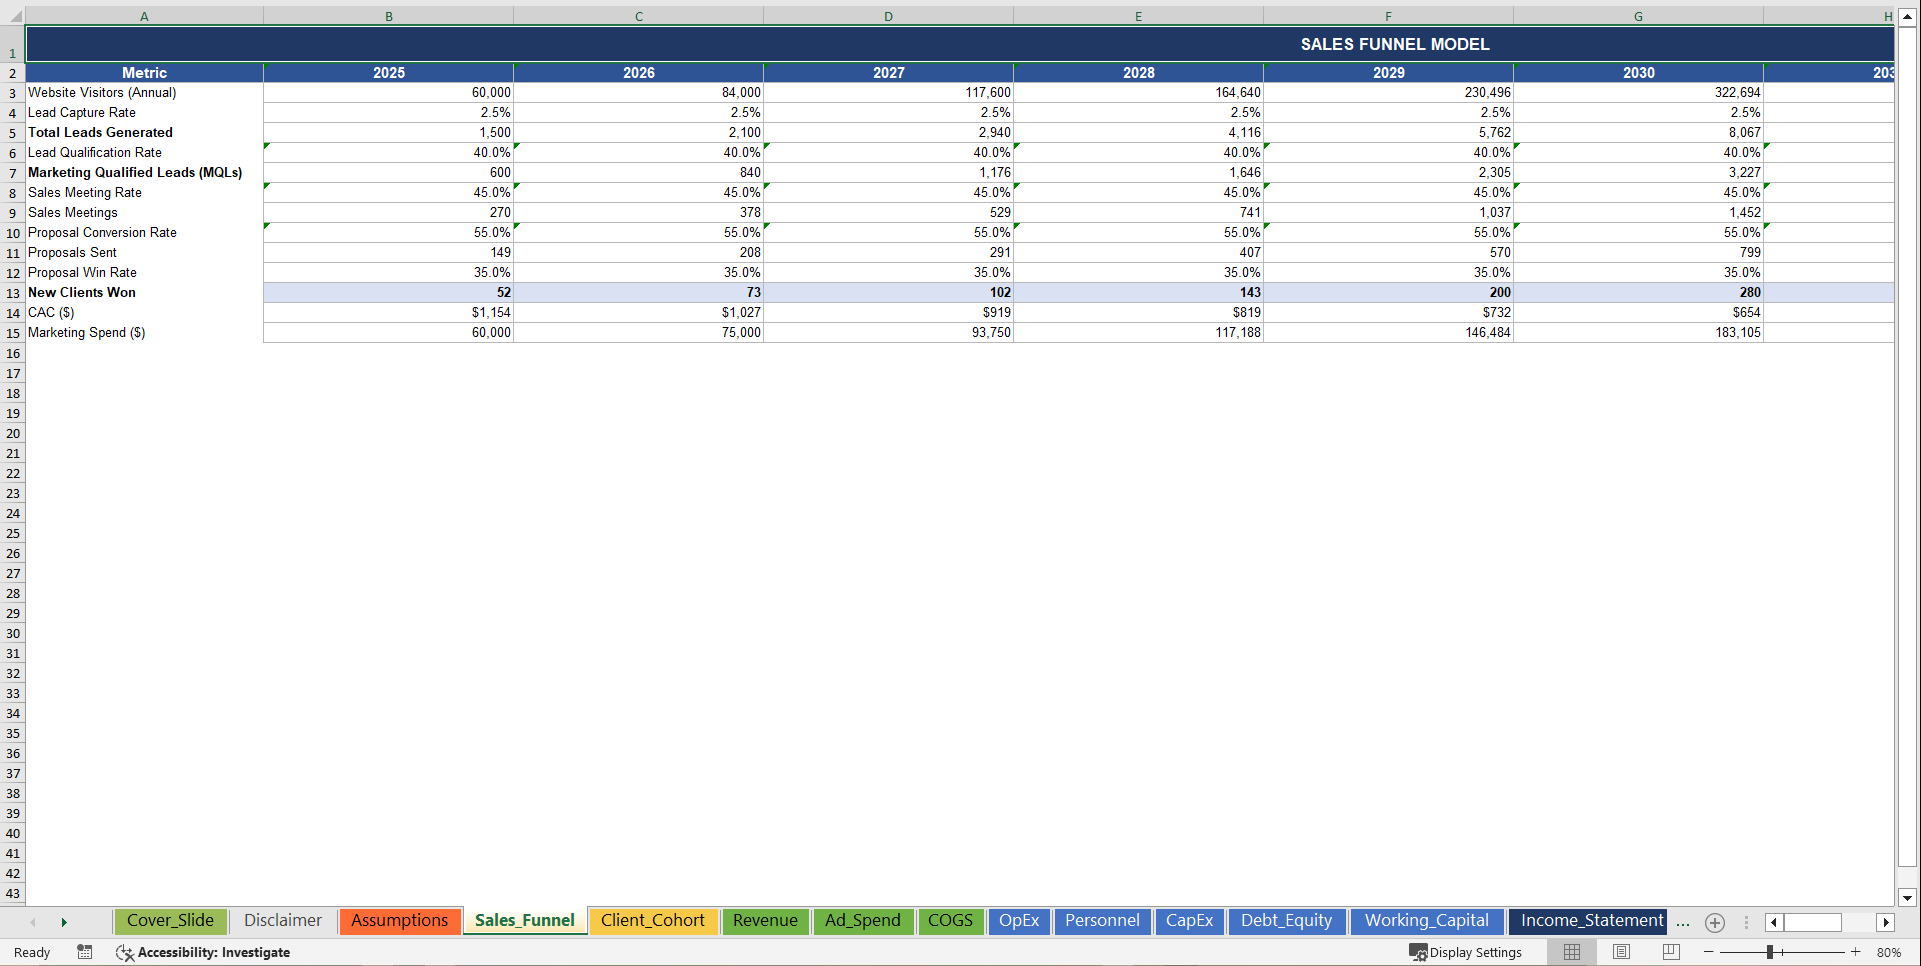The height and width of the screenshot is (966, 1921).
Task: Add a new worksheet with the plus icon
Action: coord(1714,923)
